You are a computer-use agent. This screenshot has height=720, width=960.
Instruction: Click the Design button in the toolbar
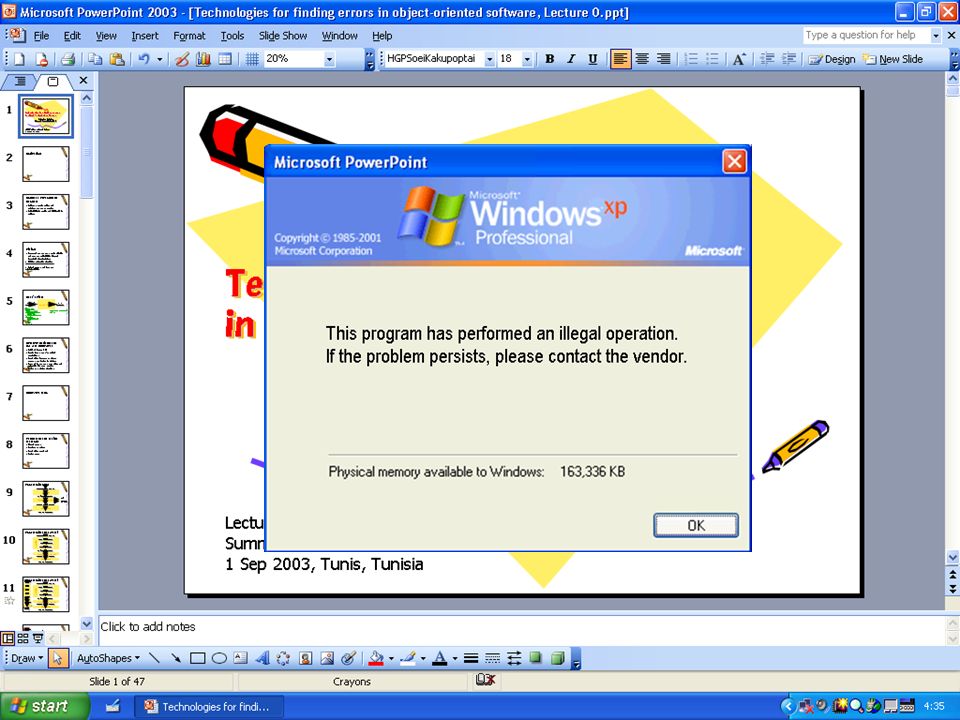click(x=831, y=59)
